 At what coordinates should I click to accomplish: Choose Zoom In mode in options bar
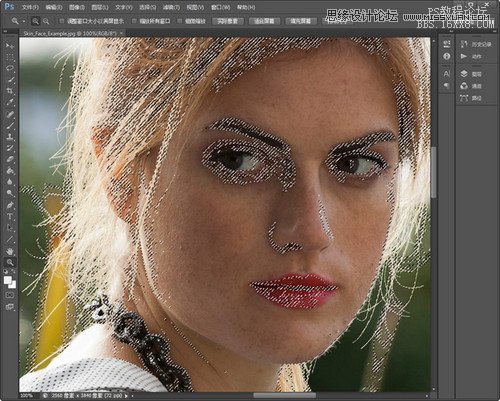pyautogui.click(x=35, y=21)
